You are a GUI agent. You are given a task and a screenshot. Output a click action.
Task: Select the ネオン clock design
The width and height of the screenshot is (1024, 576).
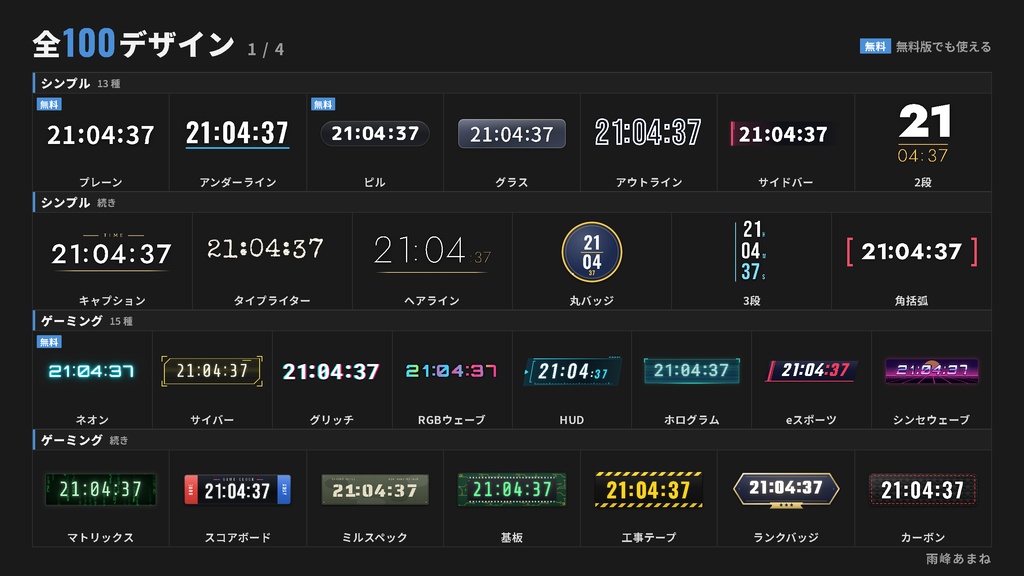coord(92,380)
